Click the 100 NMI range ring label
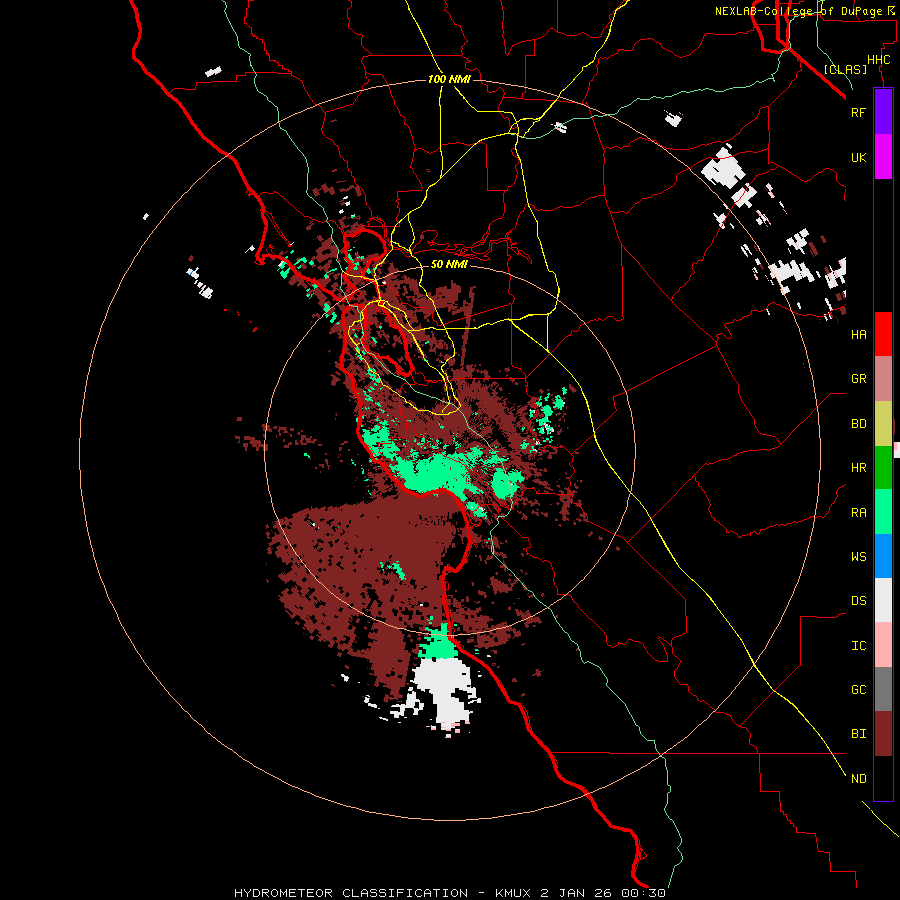This screenshot has width=900, height=900. point(449,79)
